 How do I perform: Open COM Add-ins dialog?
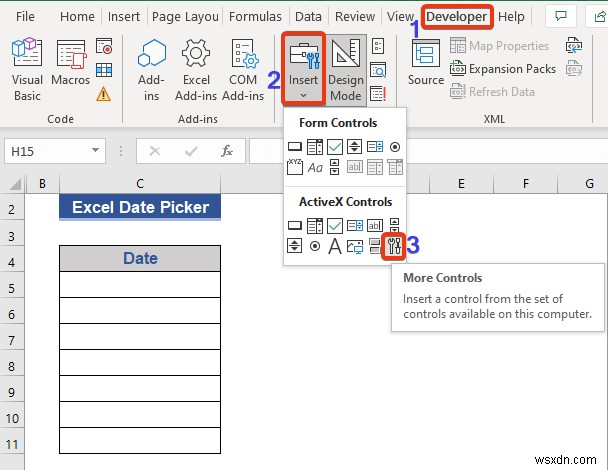point(243,70)
